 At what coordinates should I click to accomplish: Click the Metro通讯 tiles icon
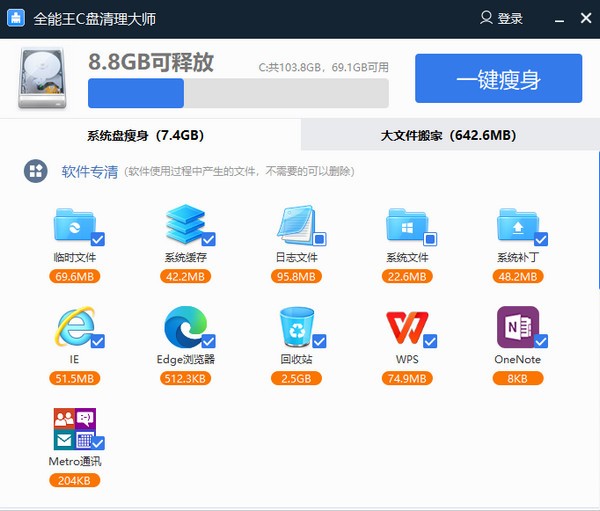coord(73,429)
